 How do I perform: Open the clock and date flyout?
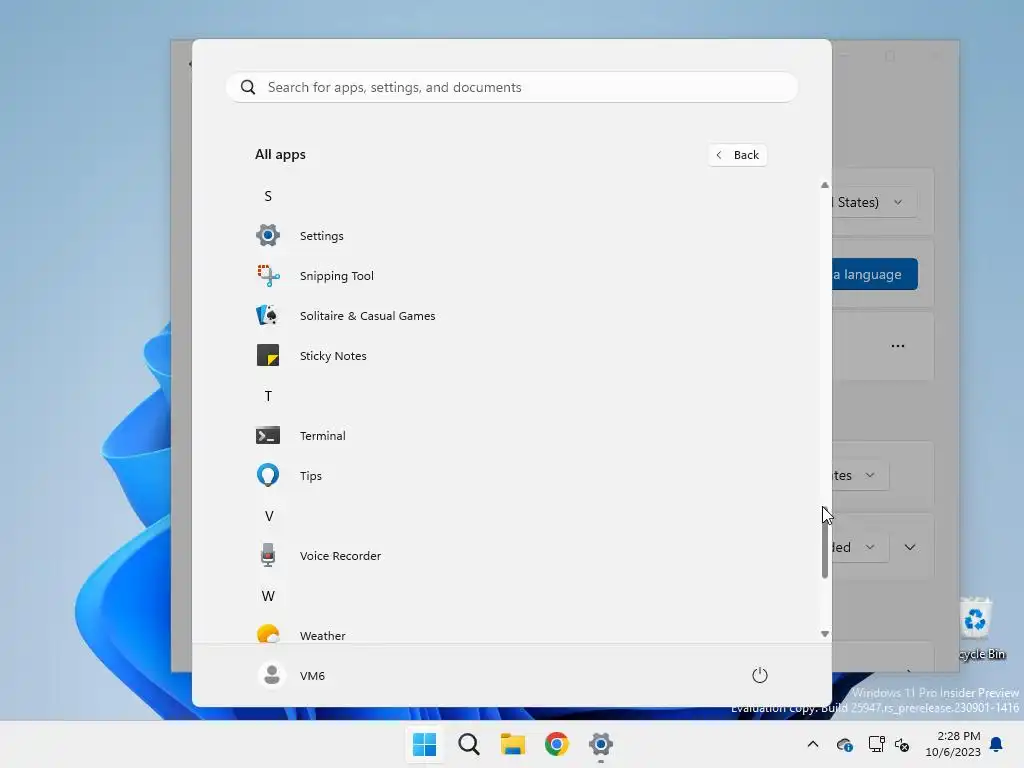click(953, 744)
